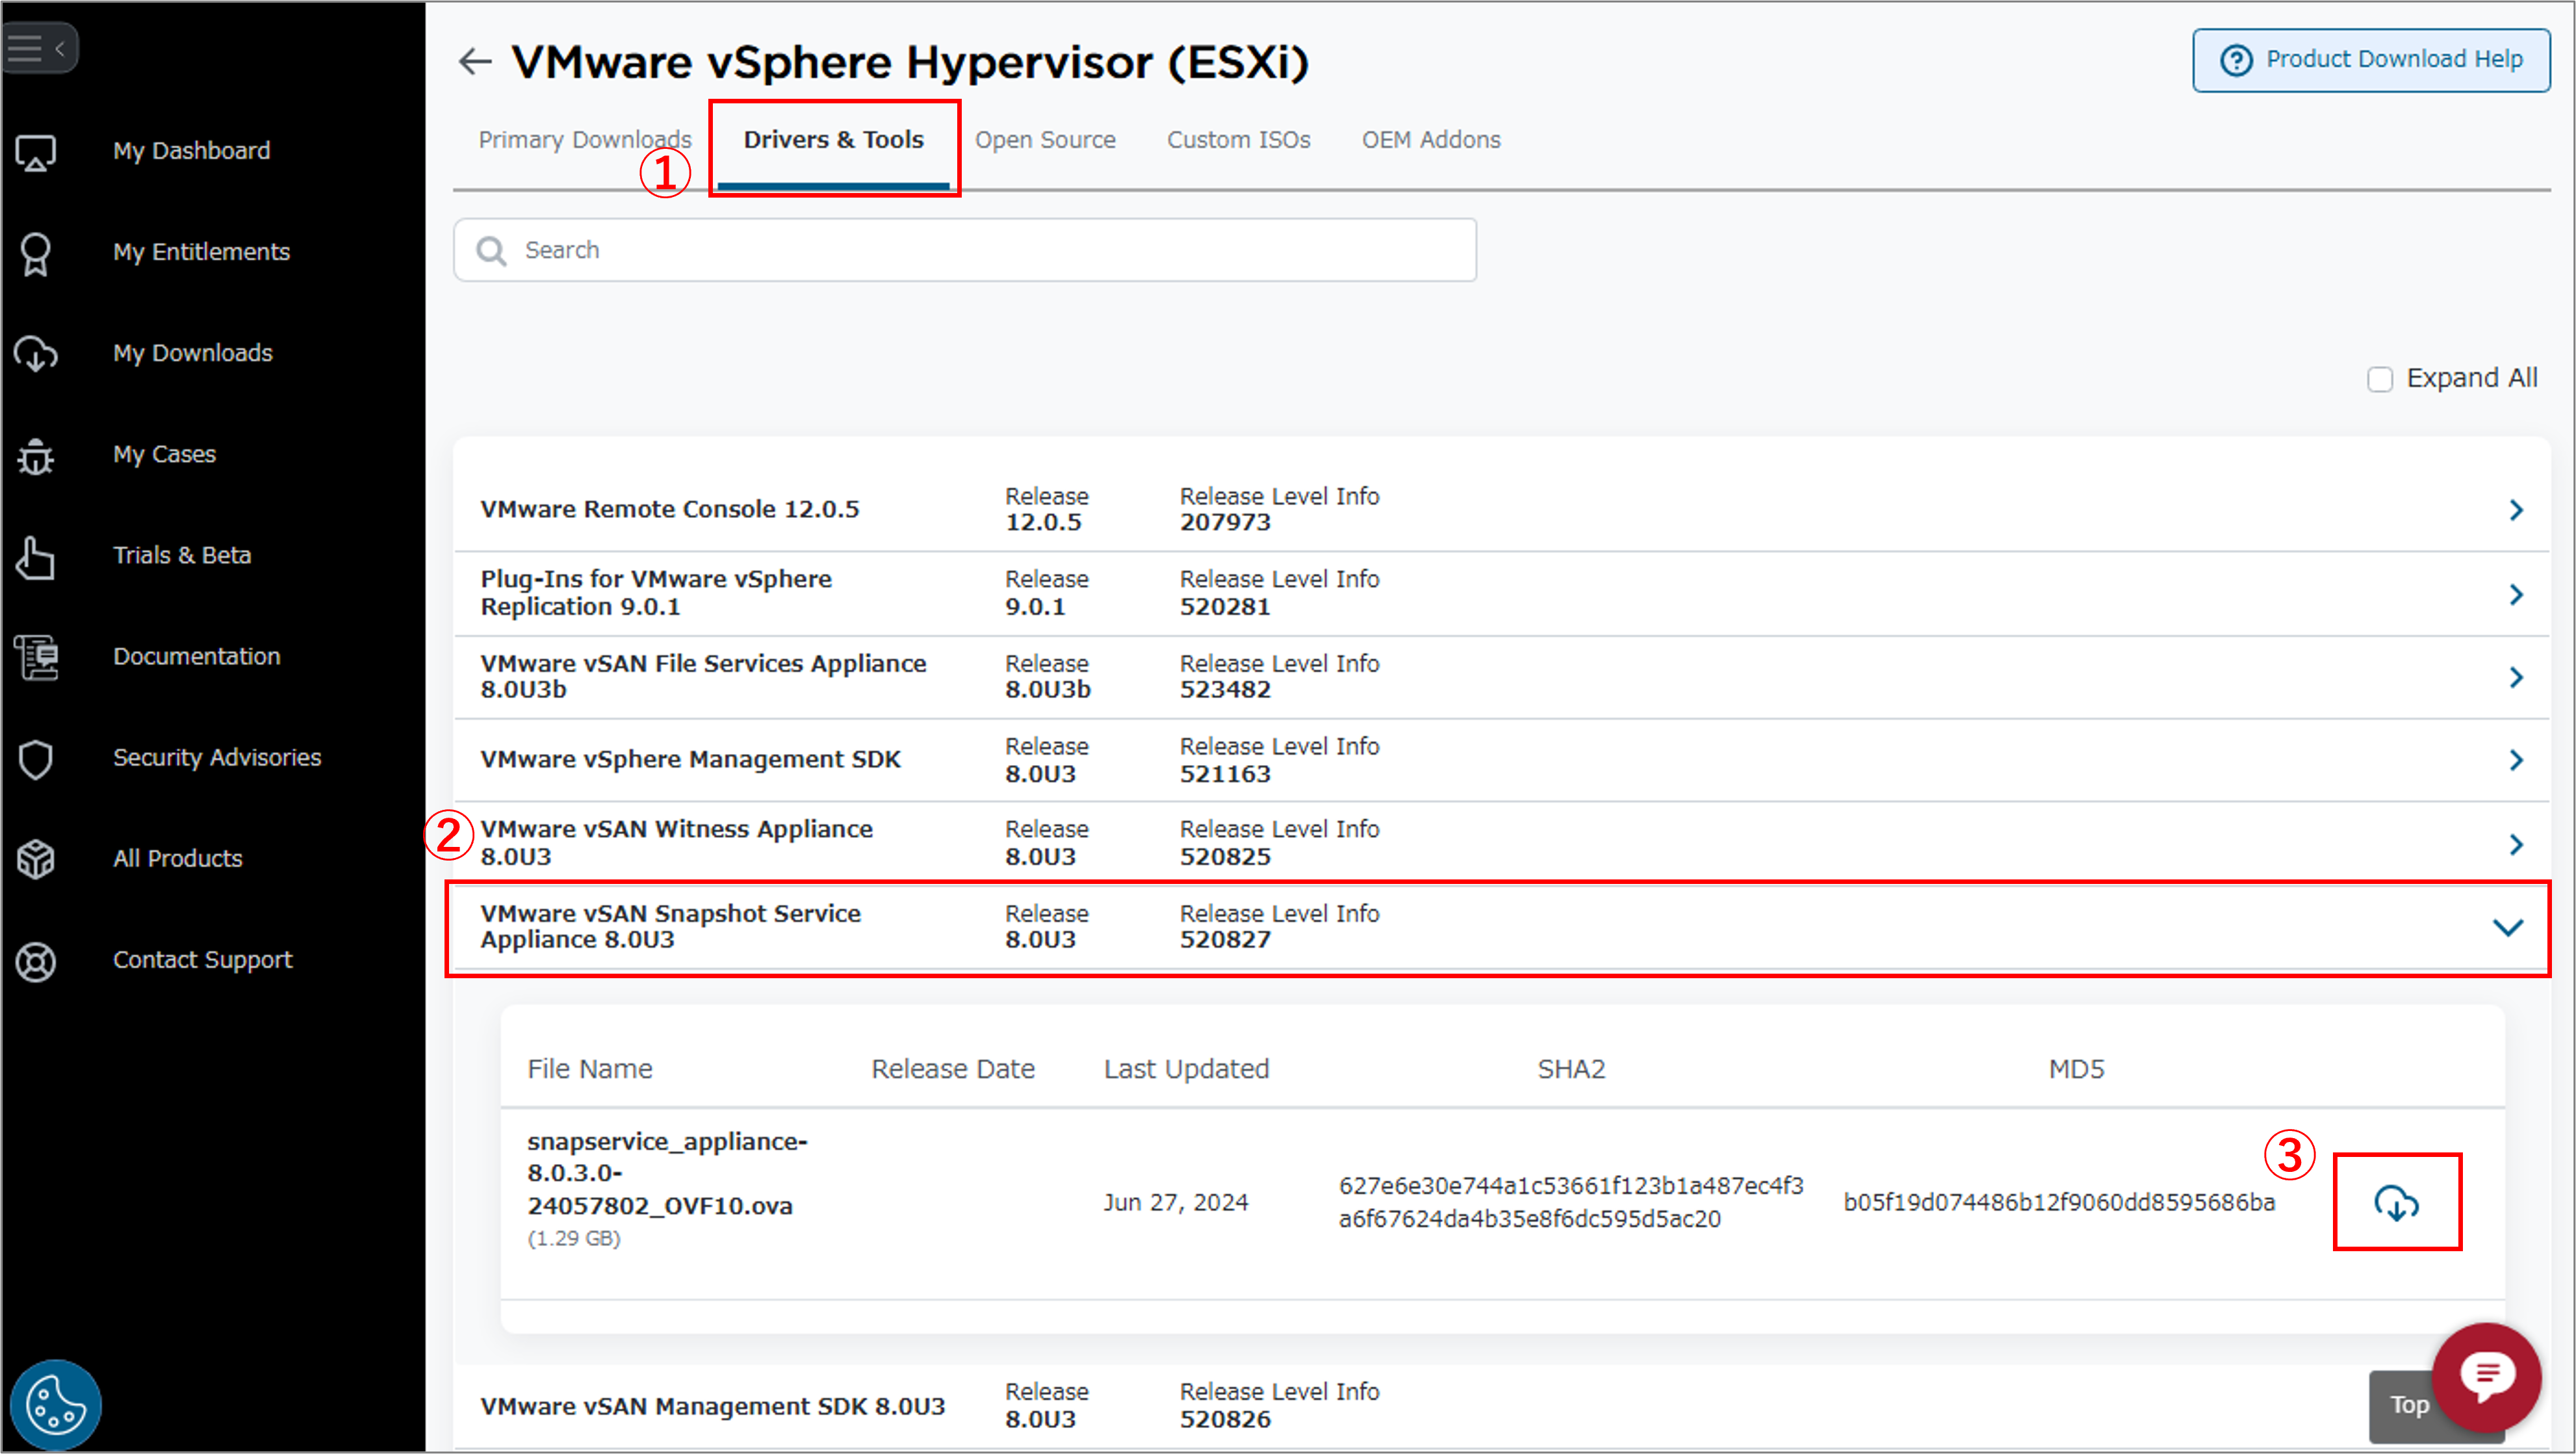
Task: Select the Drivers & Tools tab
Action: click(833, 140)
